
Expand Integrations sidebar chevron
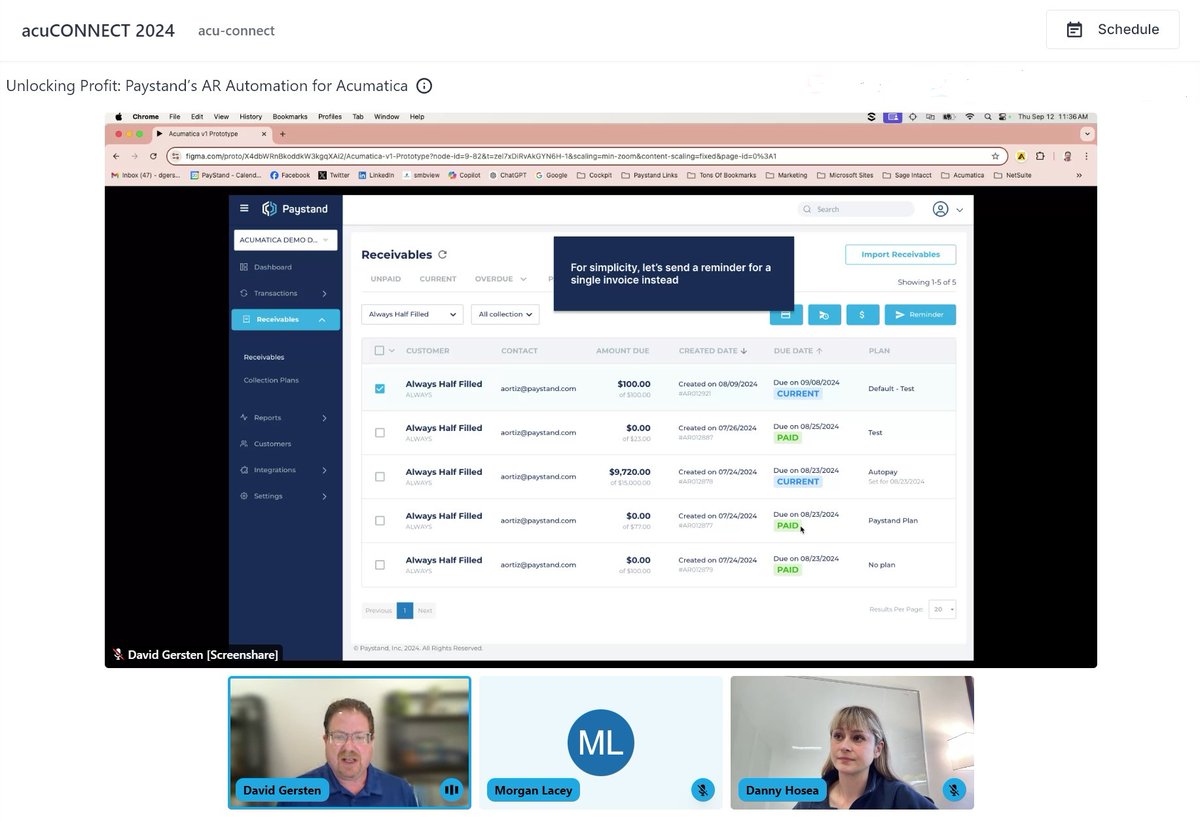[325, 470]
